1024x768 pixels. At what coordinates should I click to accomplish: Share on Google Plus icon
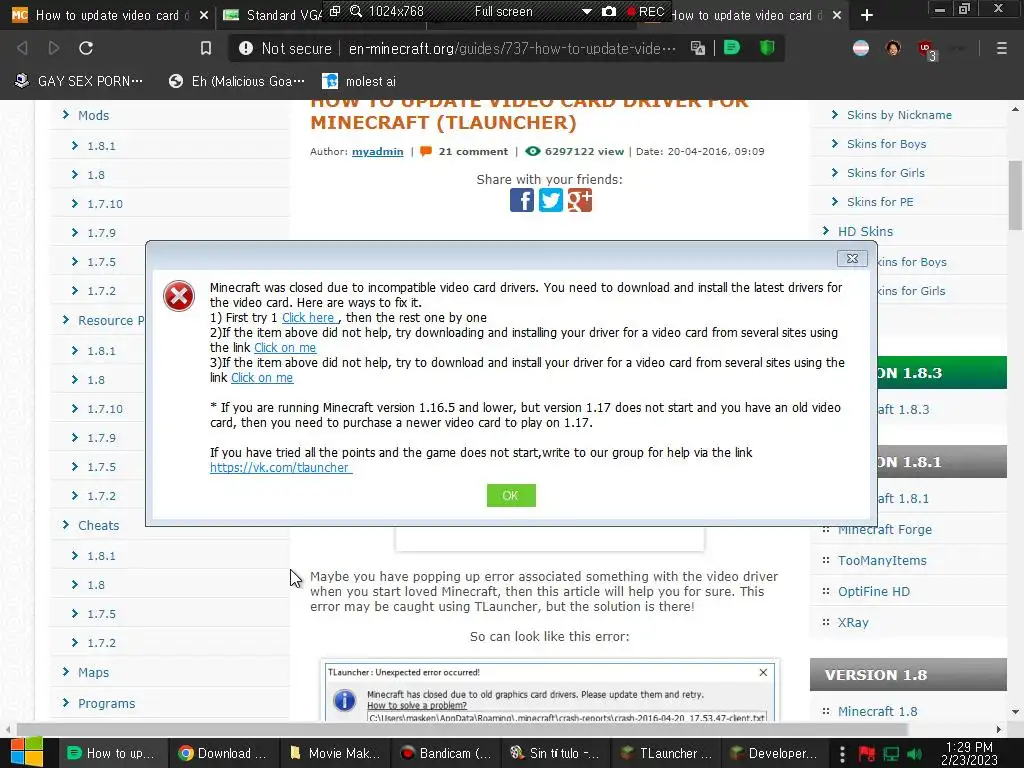(579, 200)
